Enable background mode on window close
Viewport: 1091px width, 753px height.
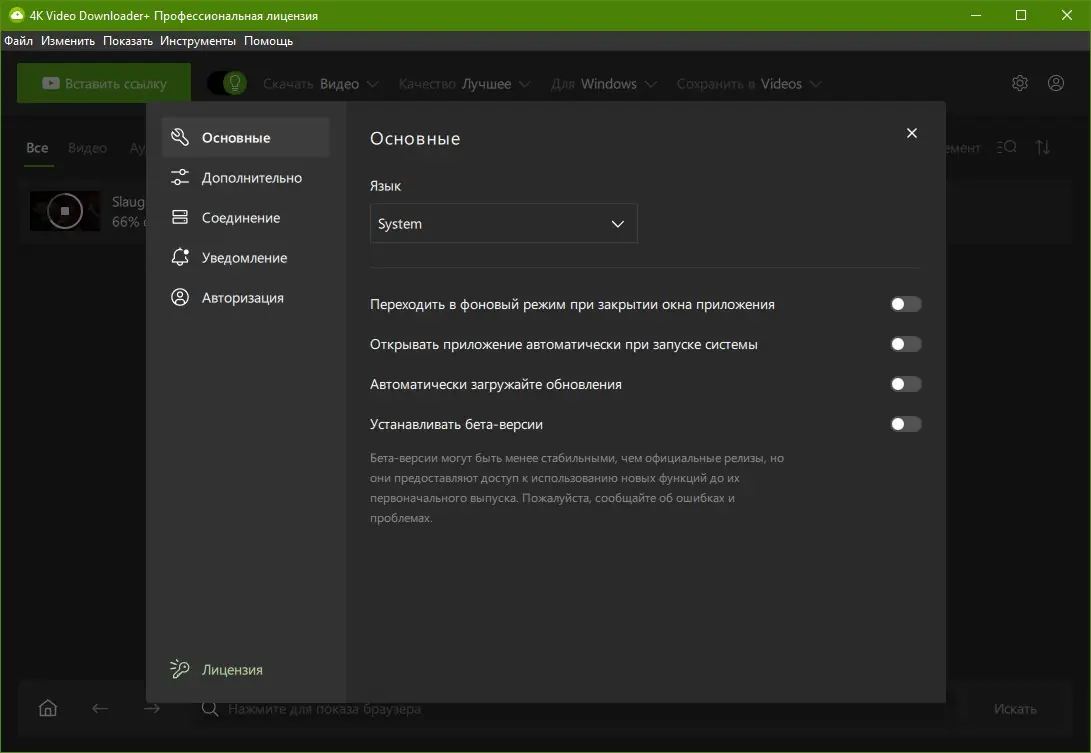(x=906, y=304)
